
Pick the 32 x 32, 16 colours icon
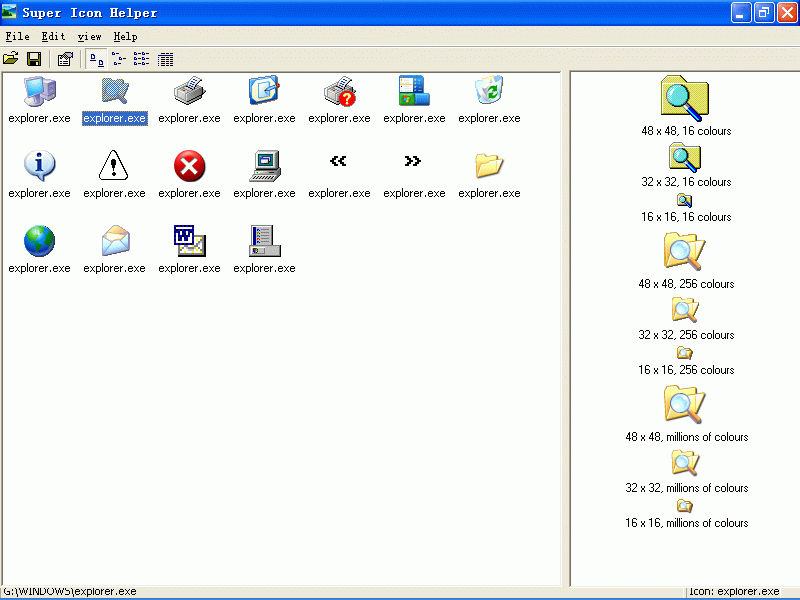point(685,158)
